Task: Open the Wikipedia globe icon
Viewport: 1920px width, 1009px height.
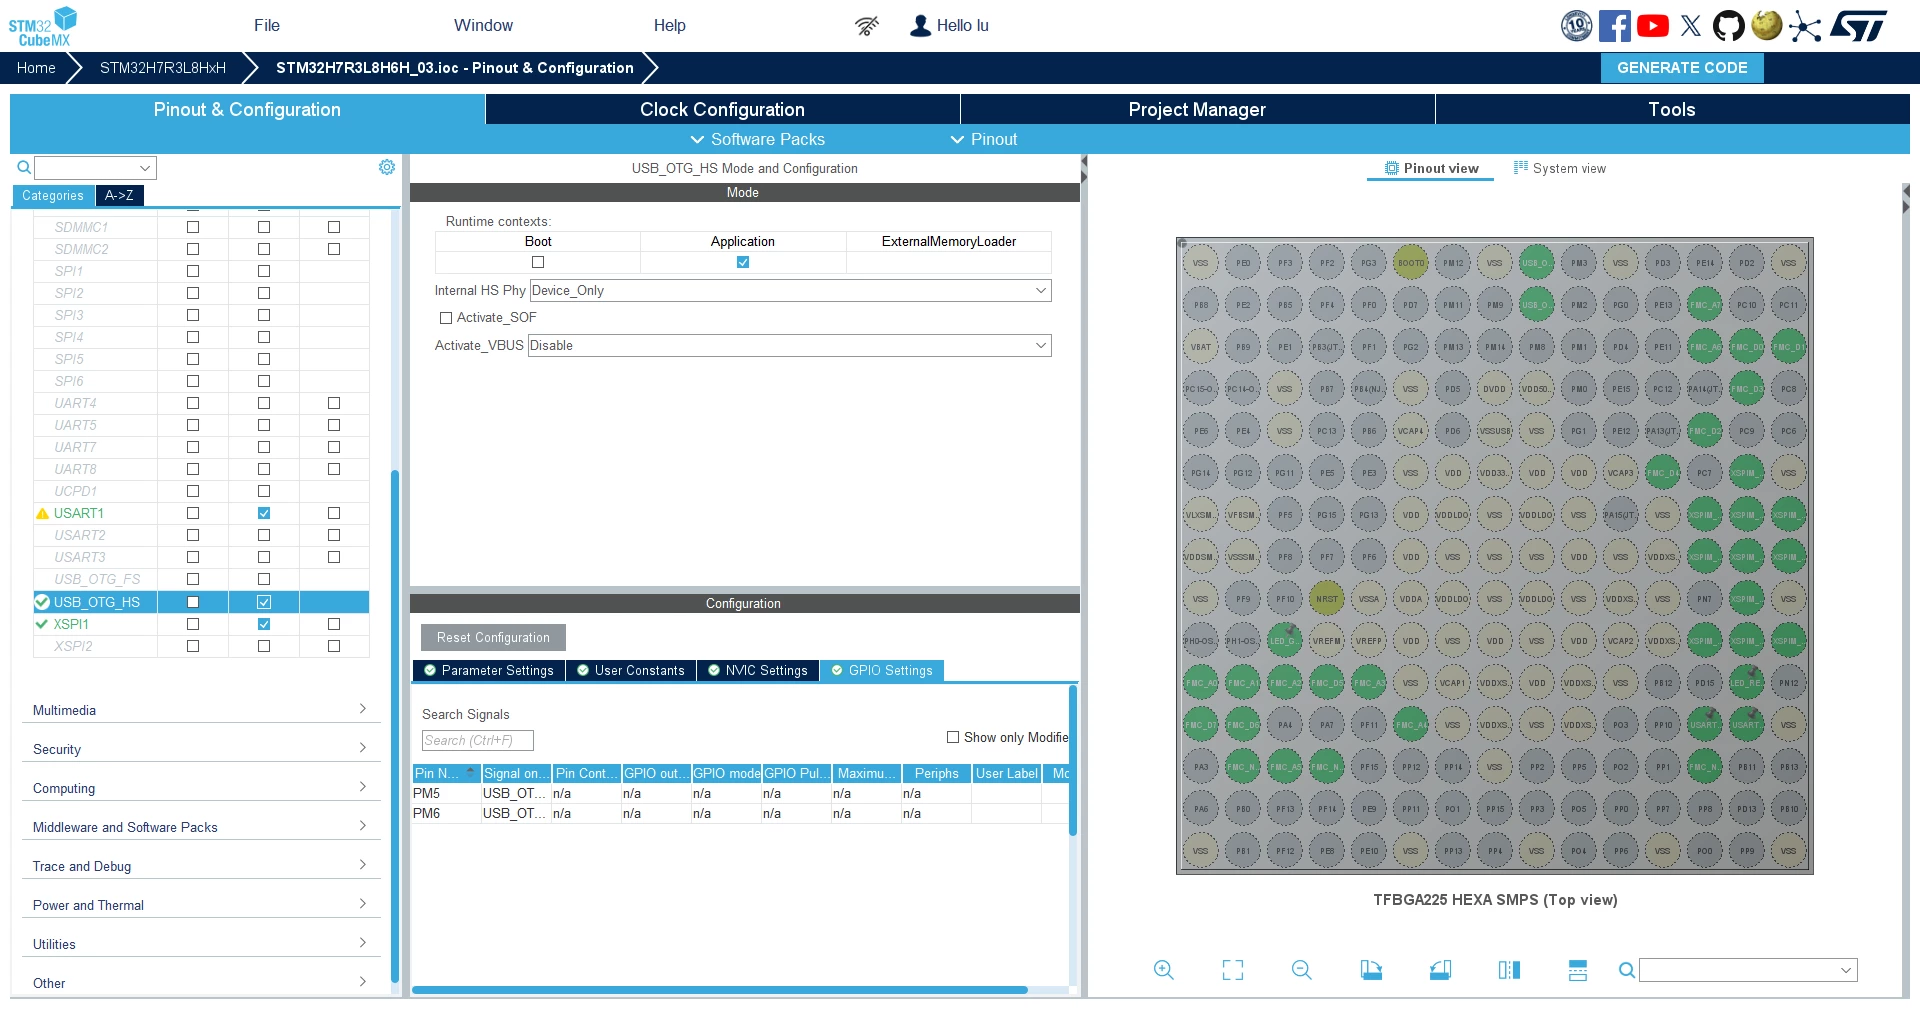Action: pos(1767,25)
